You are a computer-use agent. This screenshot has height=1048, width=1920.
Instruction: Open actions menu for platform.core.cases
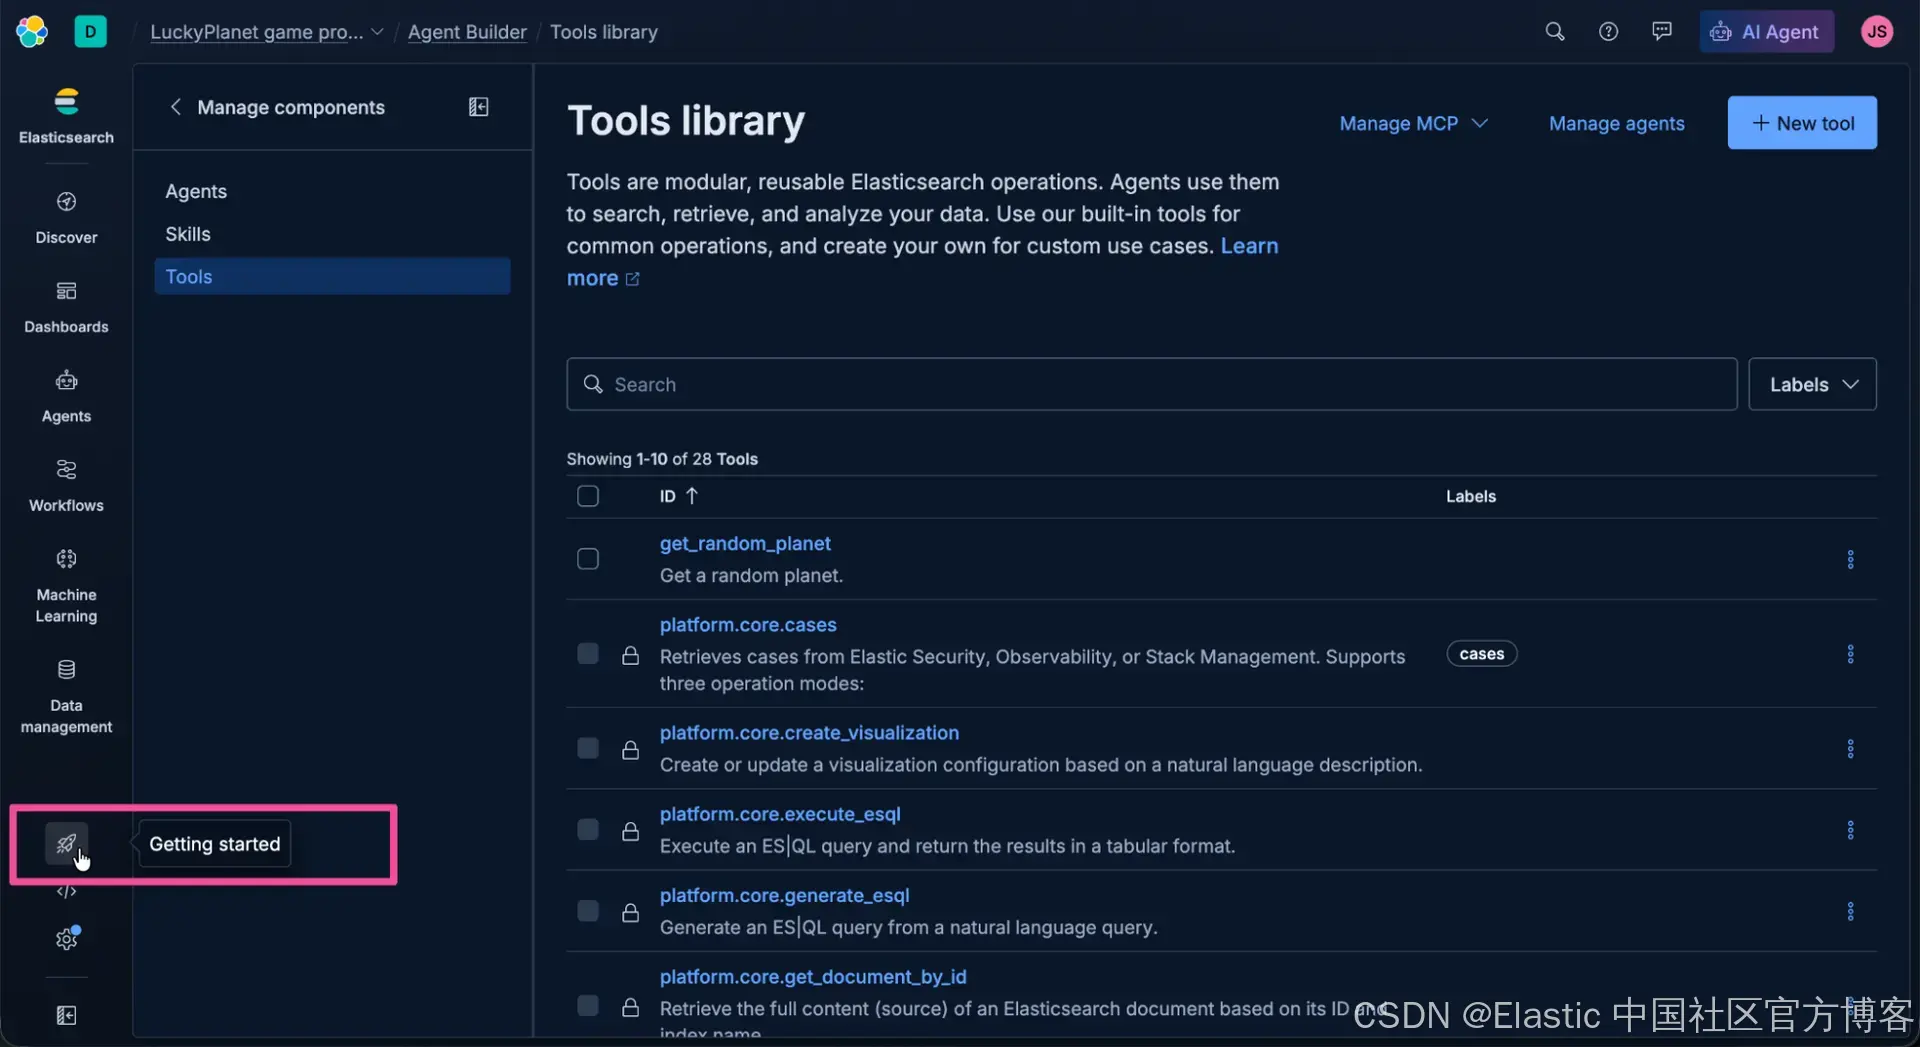(x=1850, y=654)
